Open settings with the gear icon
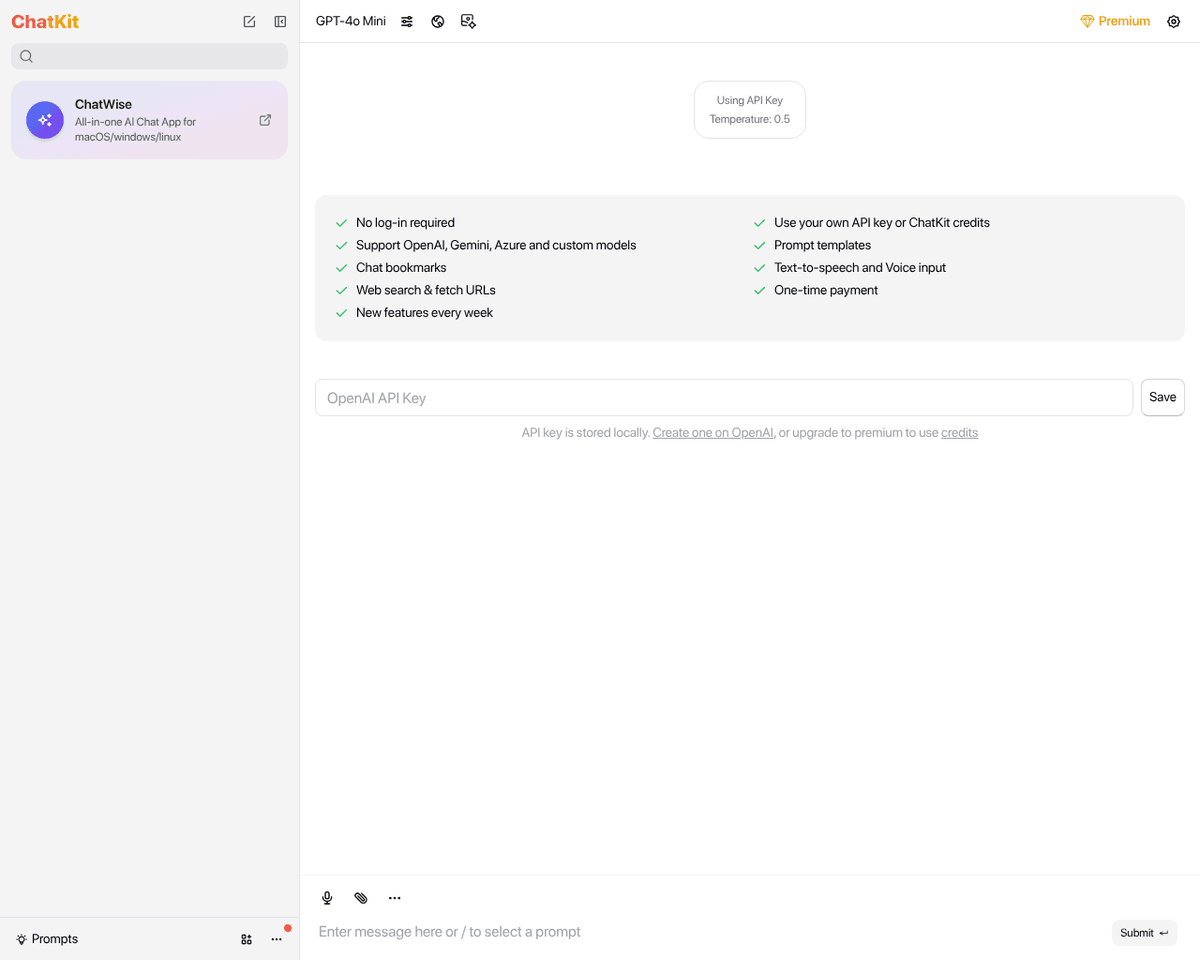The height and width of the screenshot is (960, 1200). [1174, 21]
